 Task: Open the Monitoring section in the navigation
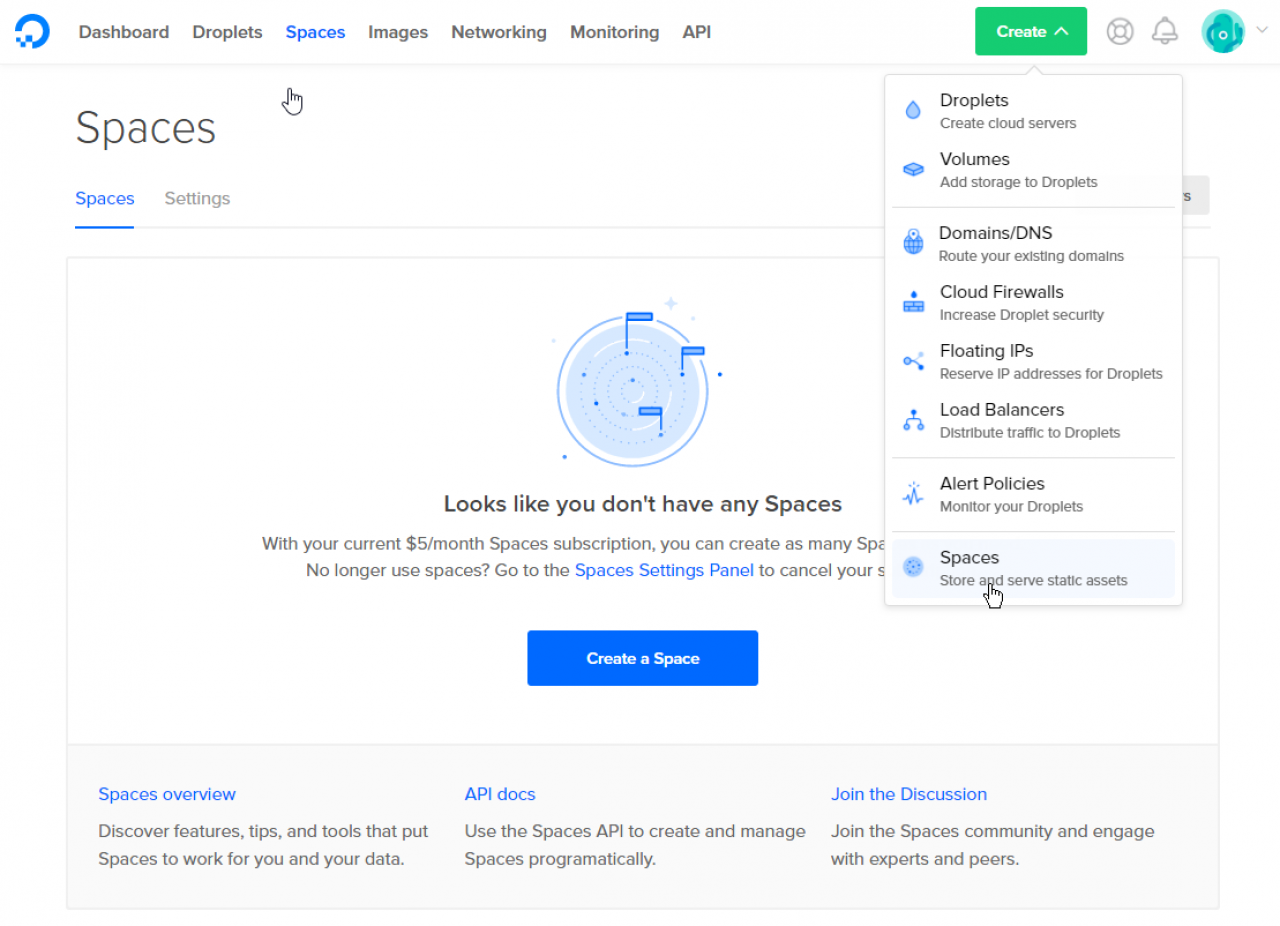tap(614, 32)
